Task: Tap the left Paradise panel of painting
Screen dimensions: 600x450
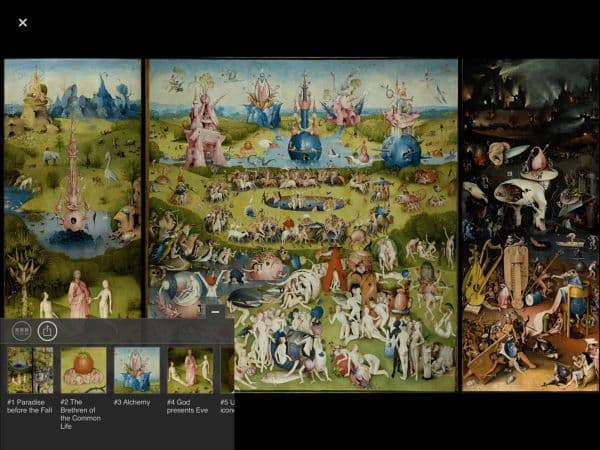Action: coord(73,188)
